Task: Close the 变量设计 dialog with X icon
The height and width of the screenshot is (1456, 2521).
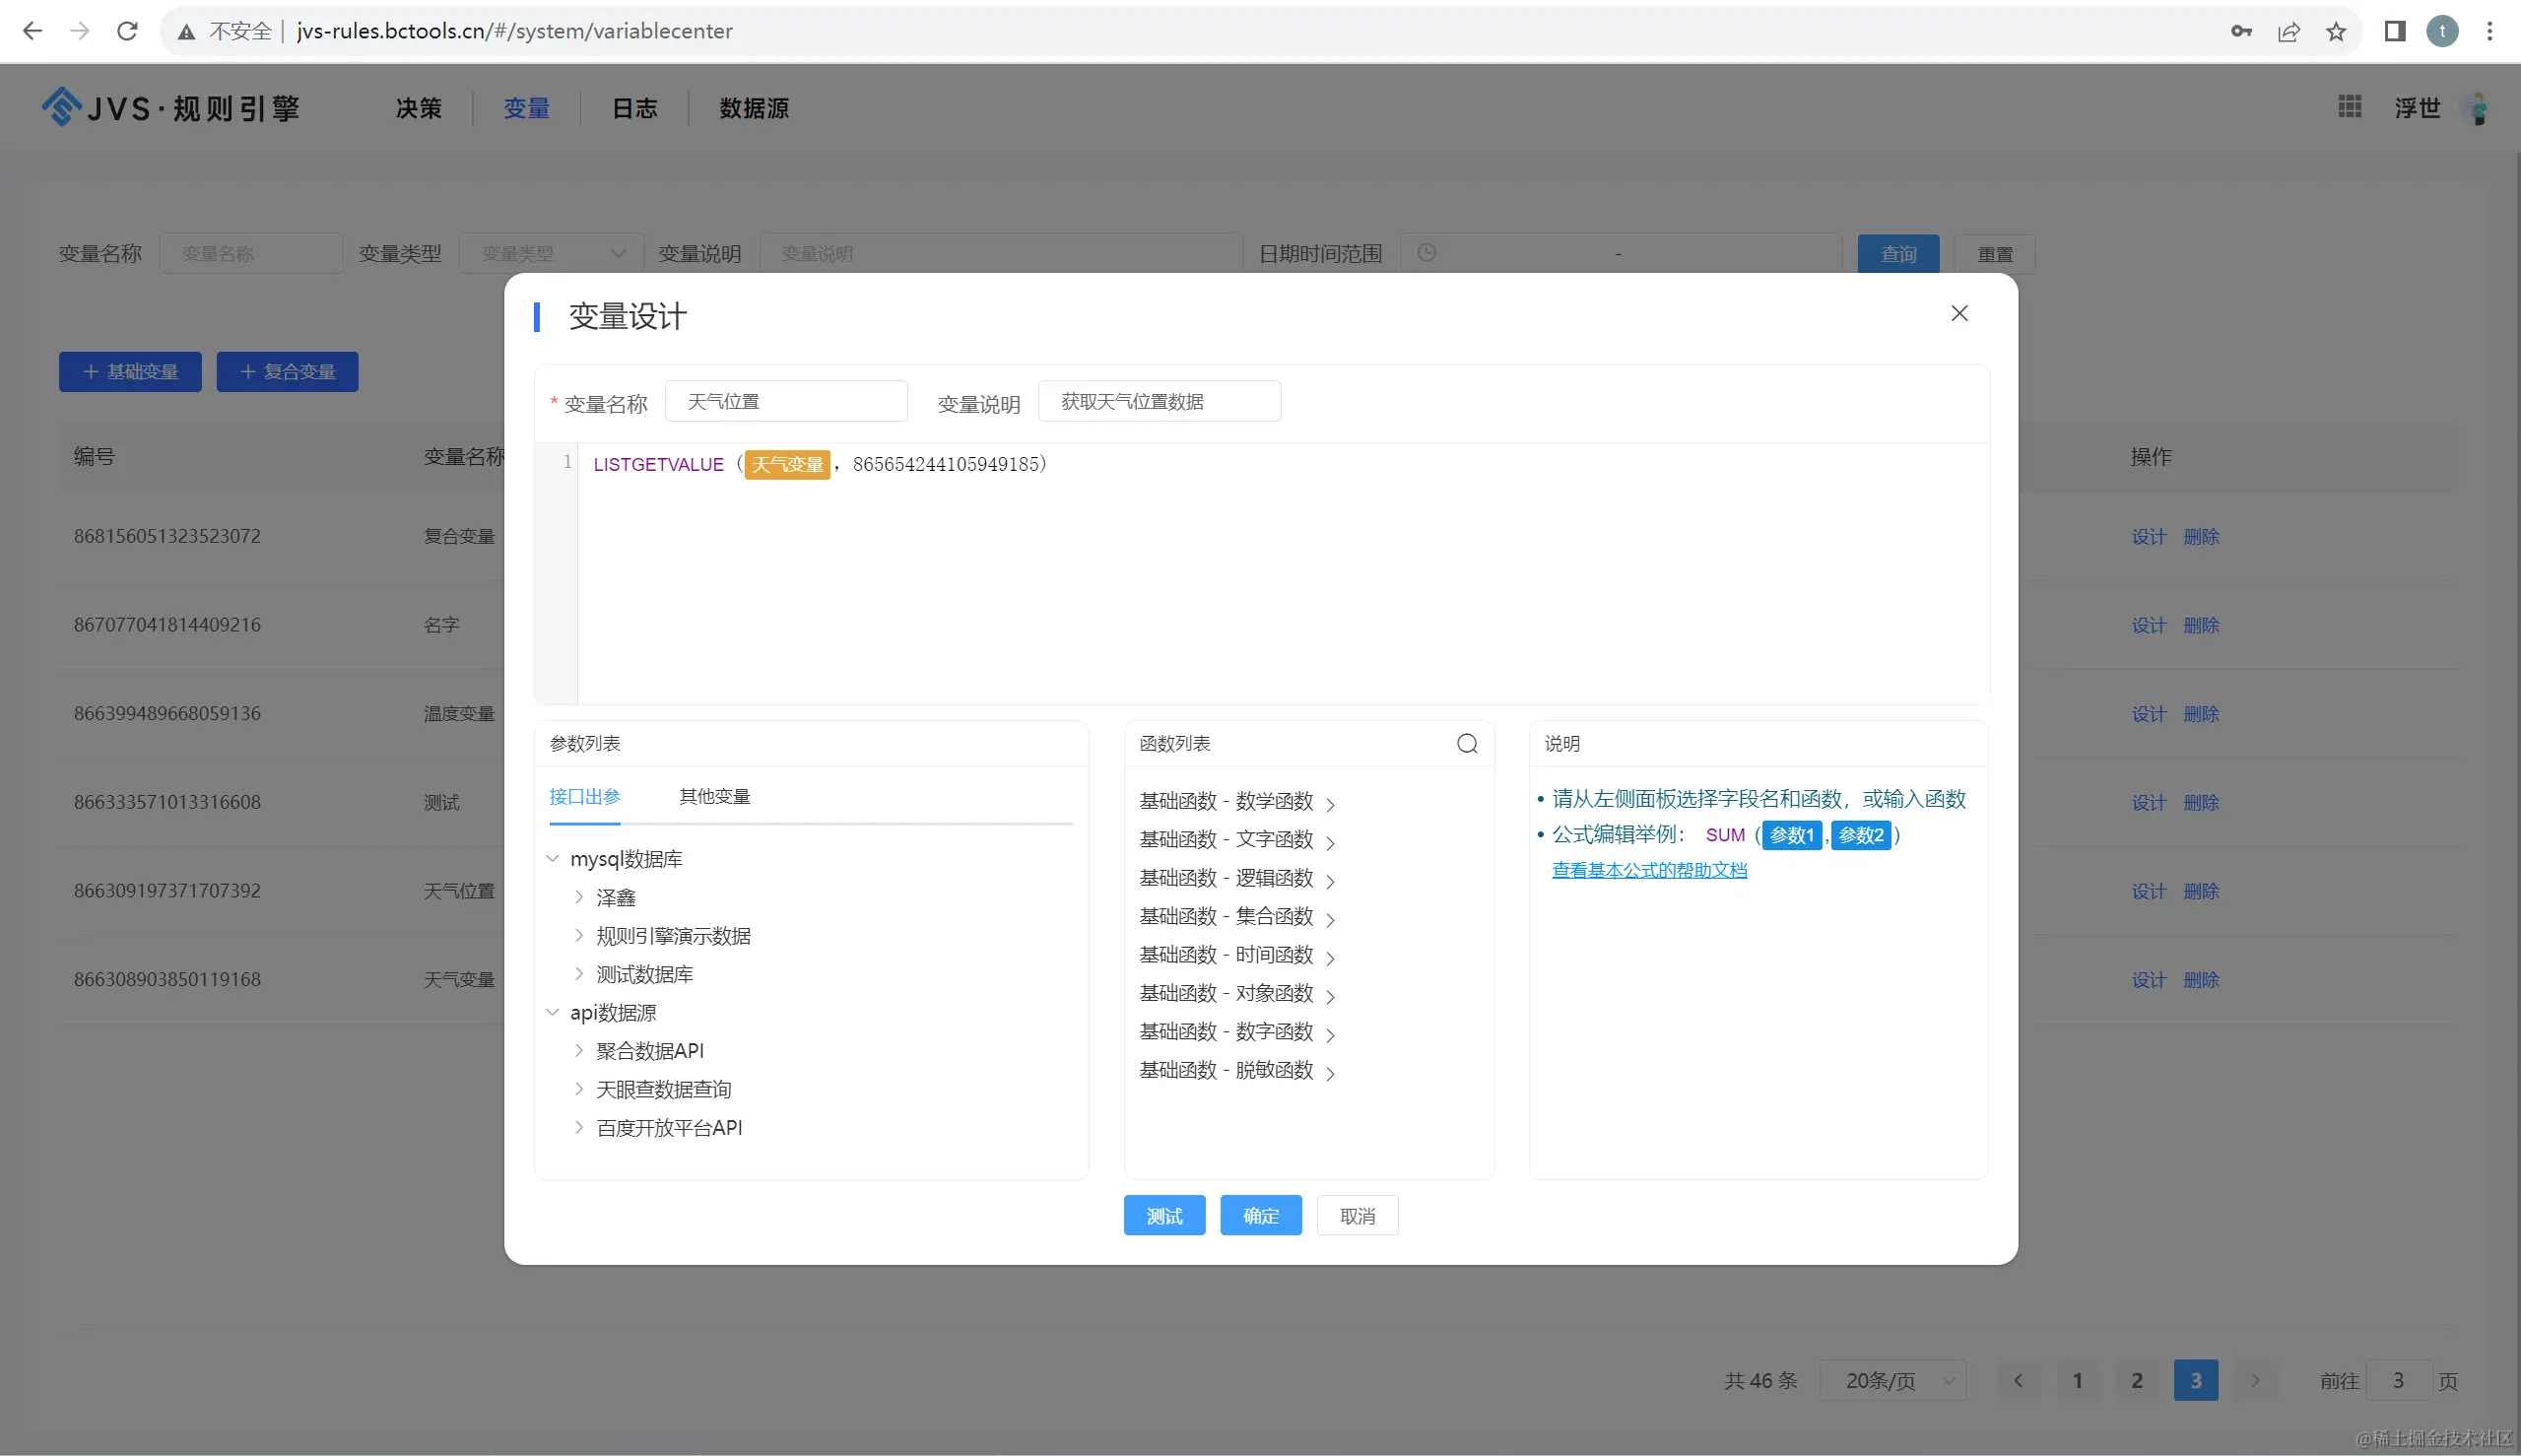Action: click(1958, 314)
